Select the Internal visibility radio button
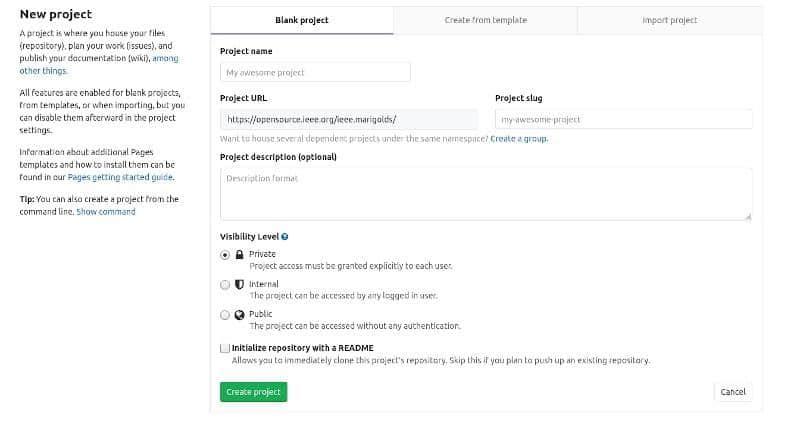Image resolution: width=800 pixels, height=424 pixels. [225, 285]
